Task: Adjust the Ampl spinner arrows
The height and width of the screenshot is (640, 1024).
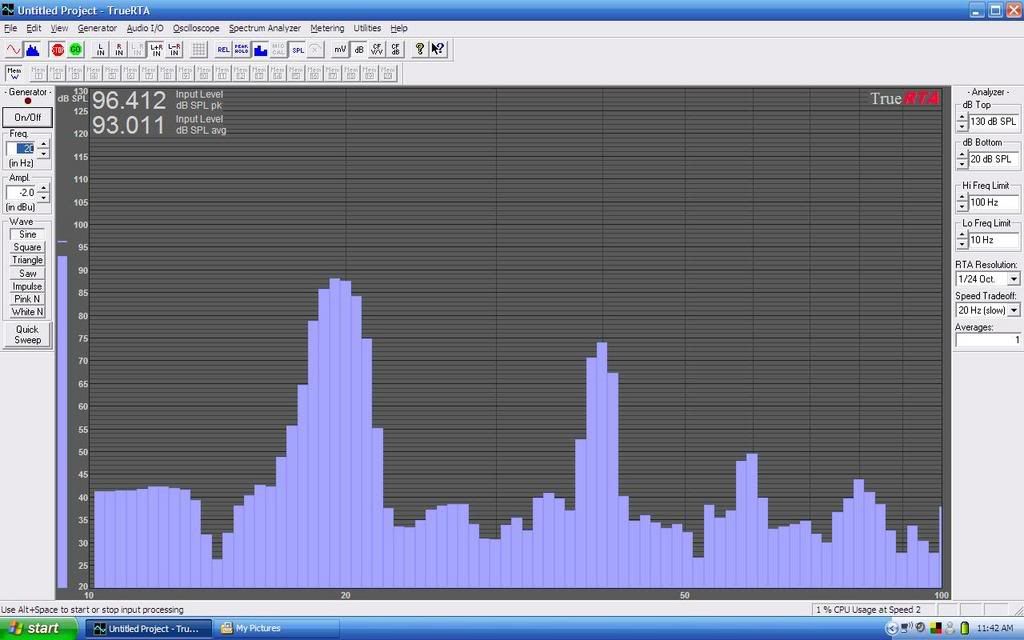Action: pos(43,193)
